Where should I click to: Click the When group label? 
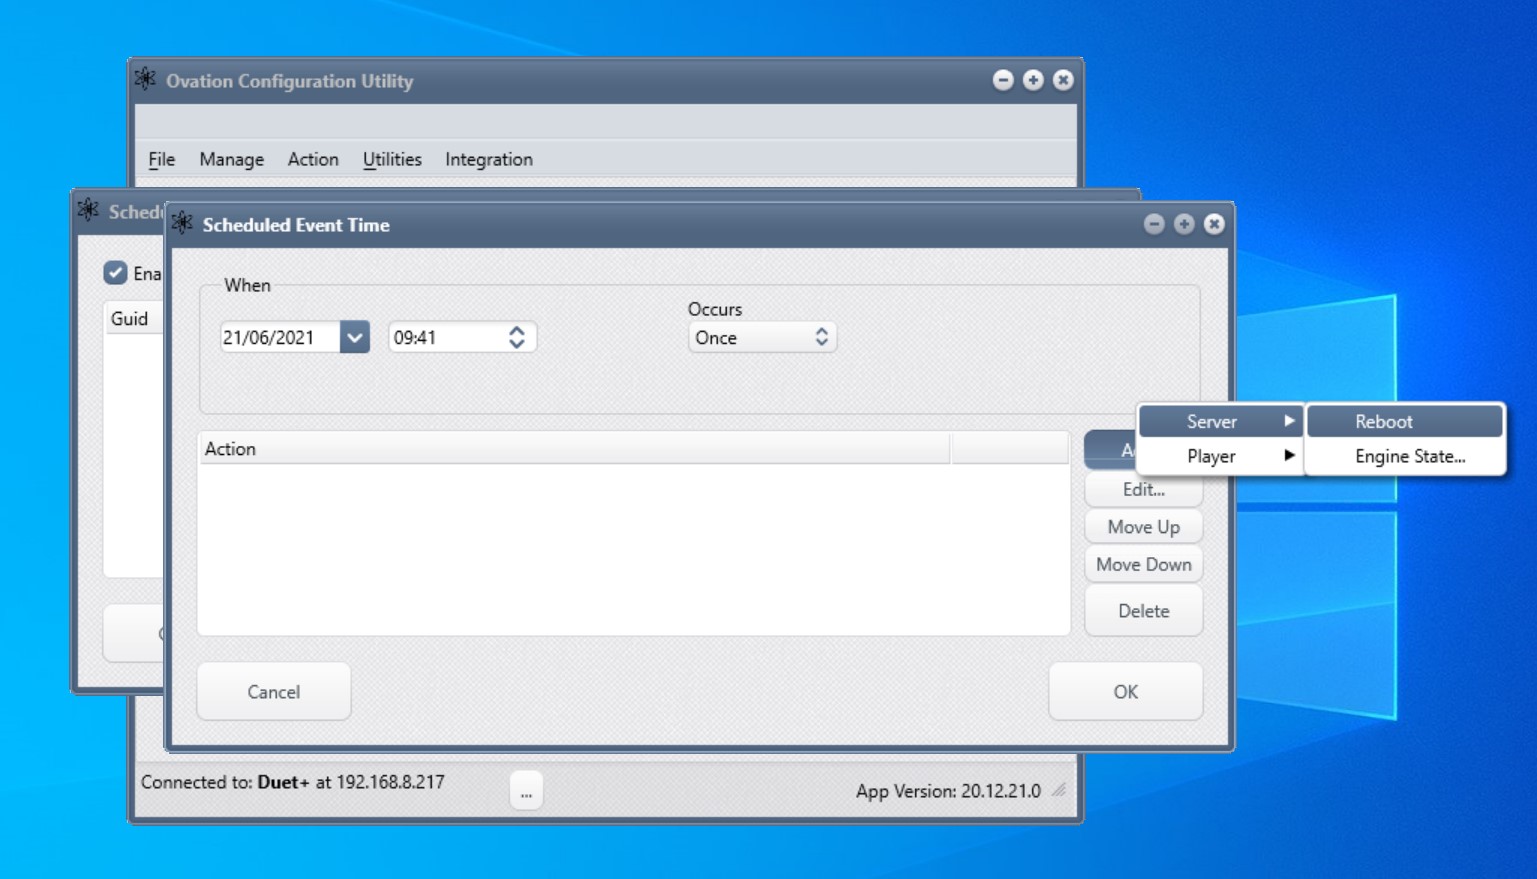pos(247,285)
